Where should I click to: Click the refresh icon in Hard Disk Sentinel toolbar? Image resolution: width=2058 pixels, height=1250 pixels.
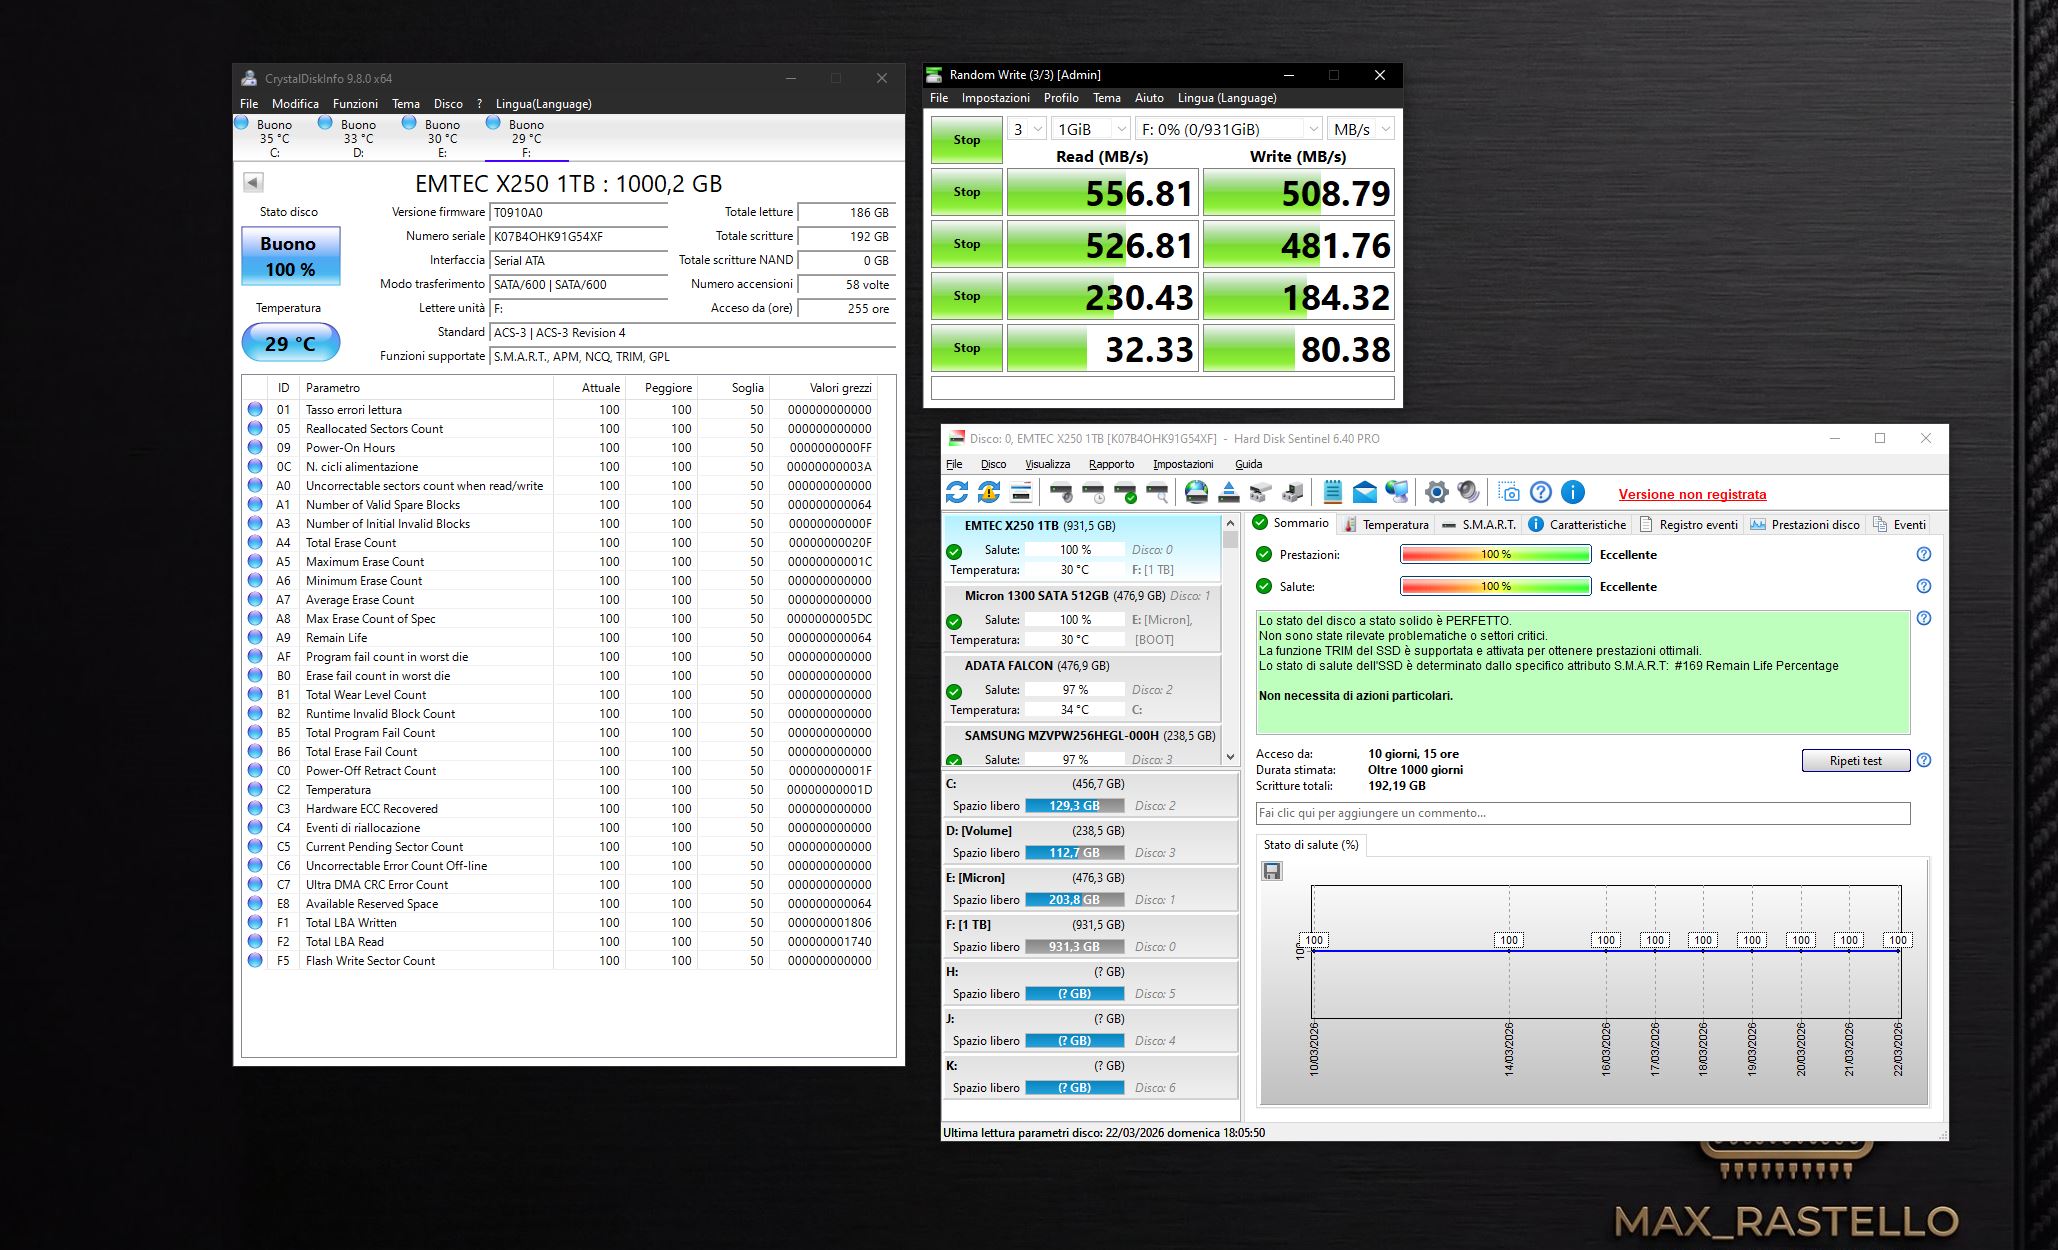tap(957, 492)
